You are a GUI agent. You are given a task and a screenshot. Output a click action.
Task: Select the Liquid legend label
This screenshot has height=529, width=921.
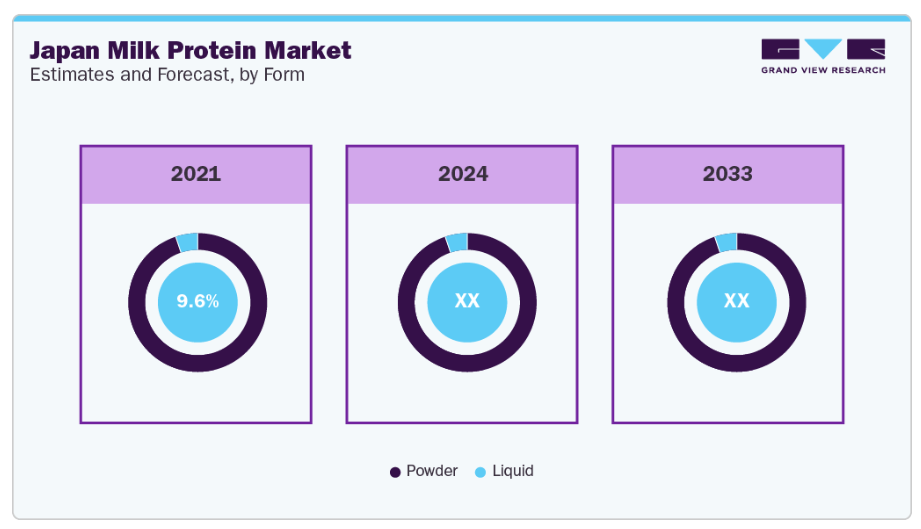(513, 471)
